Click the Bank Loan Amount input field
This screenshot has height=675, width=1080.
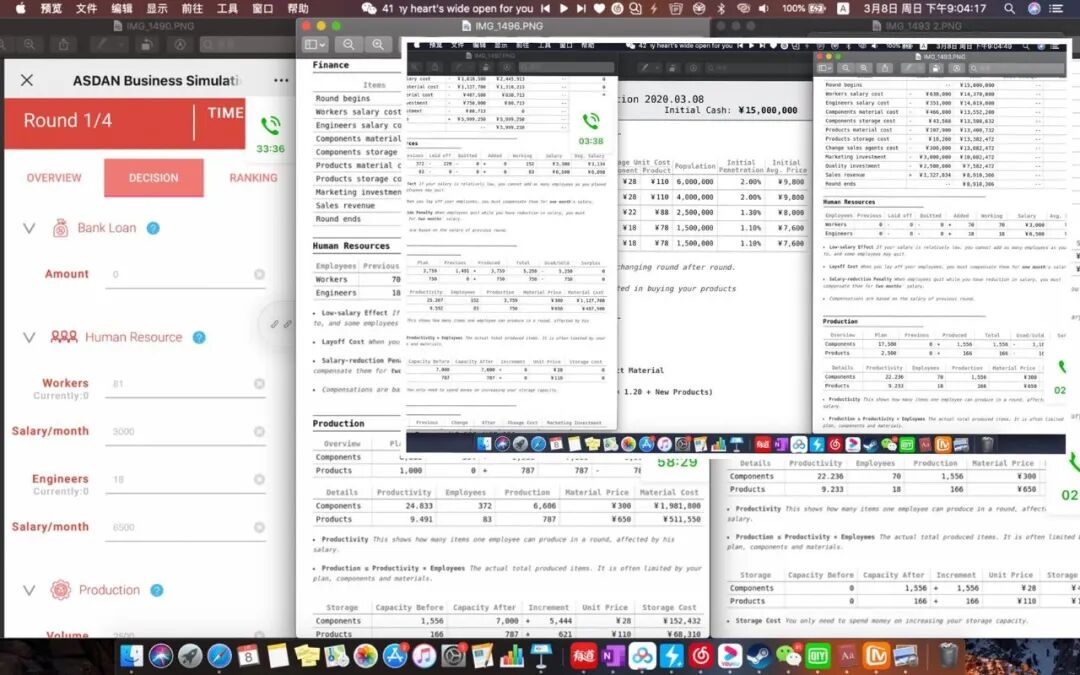coord(185,274)
